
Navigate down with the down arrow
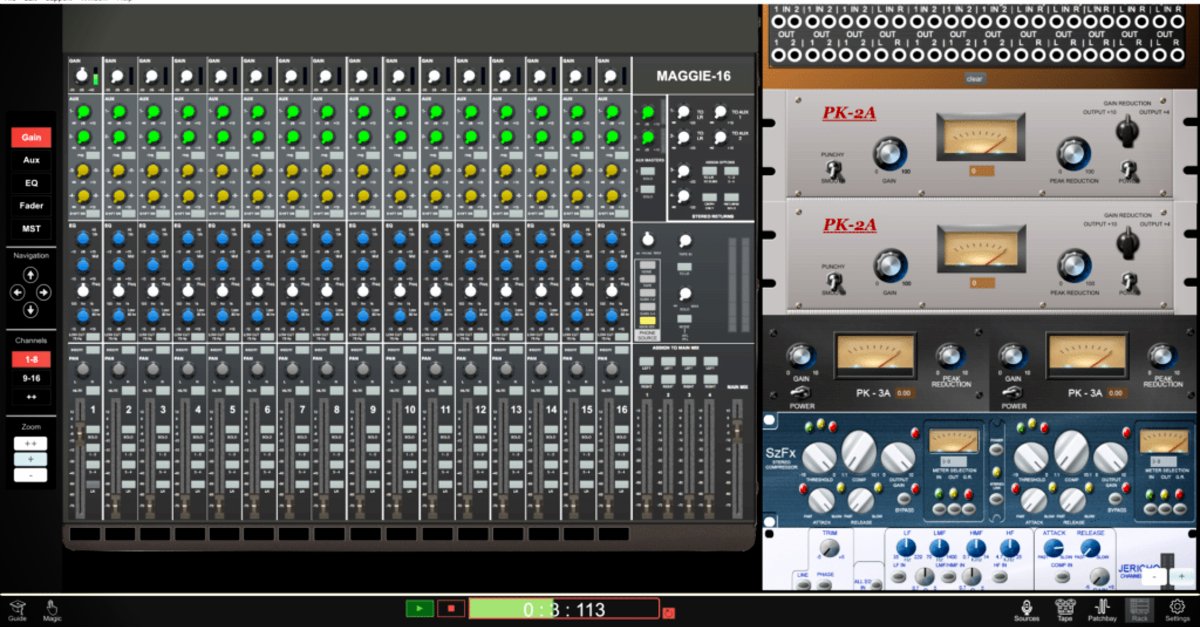tap(31, 310)
